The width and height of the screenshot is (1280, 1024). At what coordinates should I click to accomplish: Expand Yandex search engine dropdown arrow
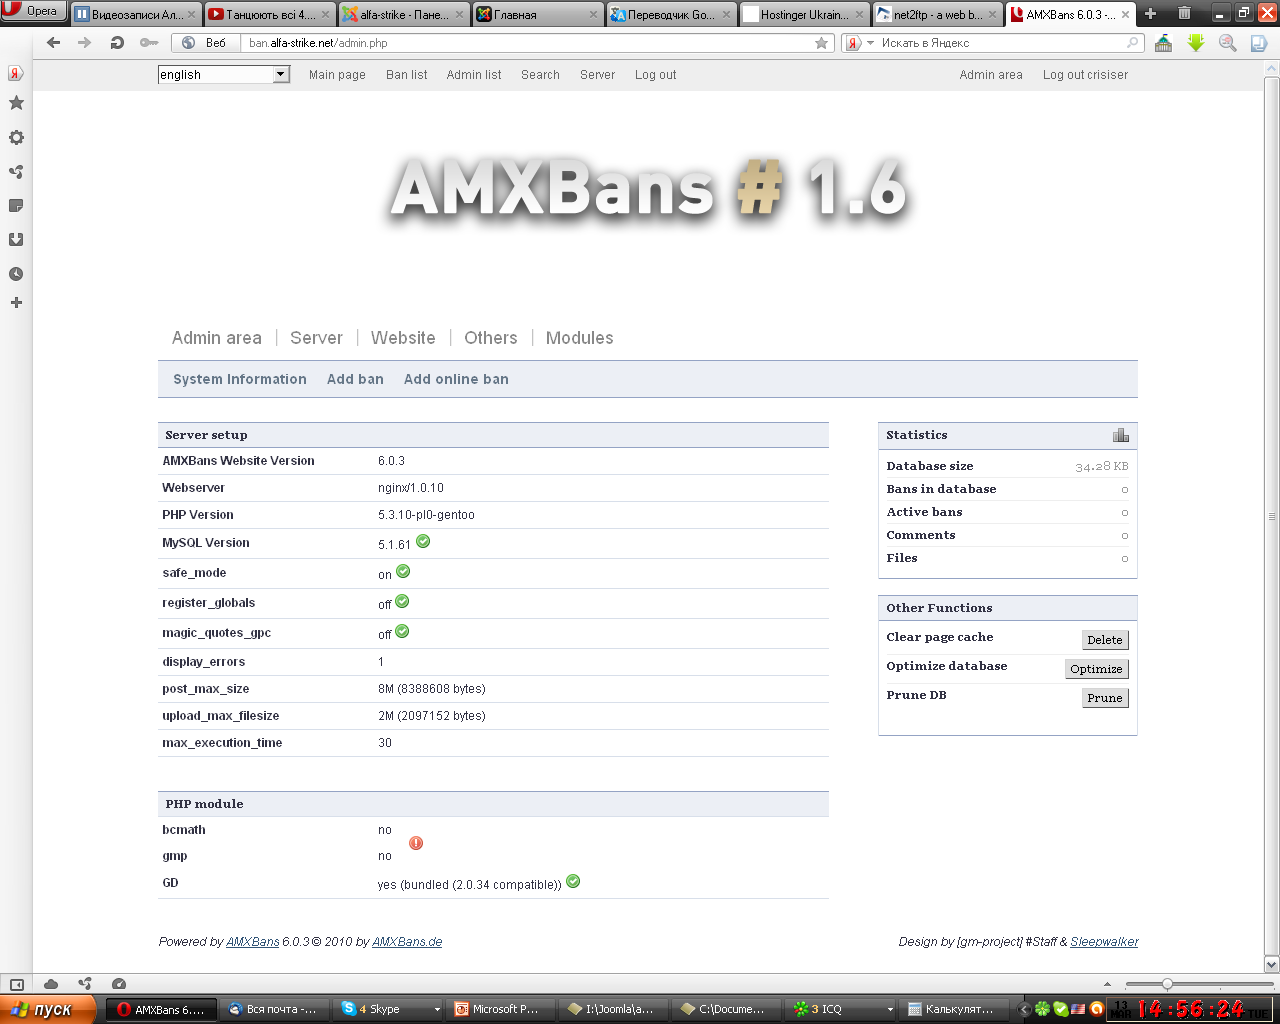870,43
